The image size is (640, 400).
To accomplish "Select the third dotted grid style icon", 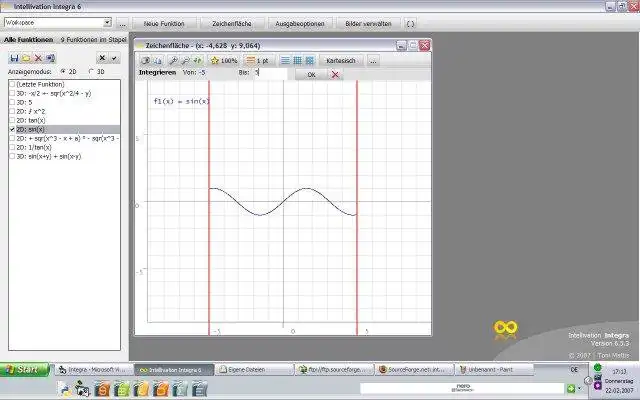I will click(310, 60).
